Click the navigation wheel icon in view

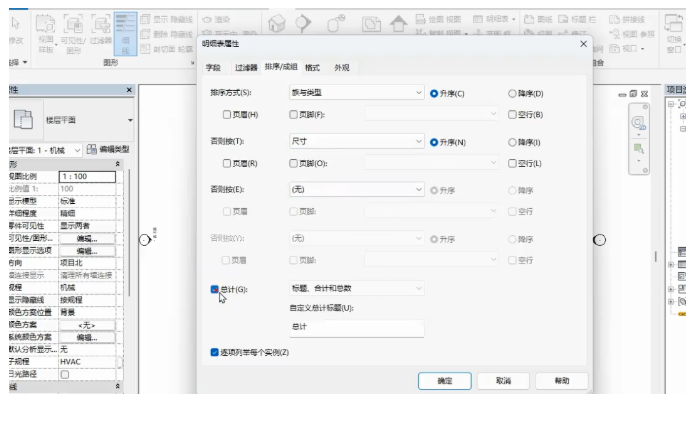tap(638, 124)
